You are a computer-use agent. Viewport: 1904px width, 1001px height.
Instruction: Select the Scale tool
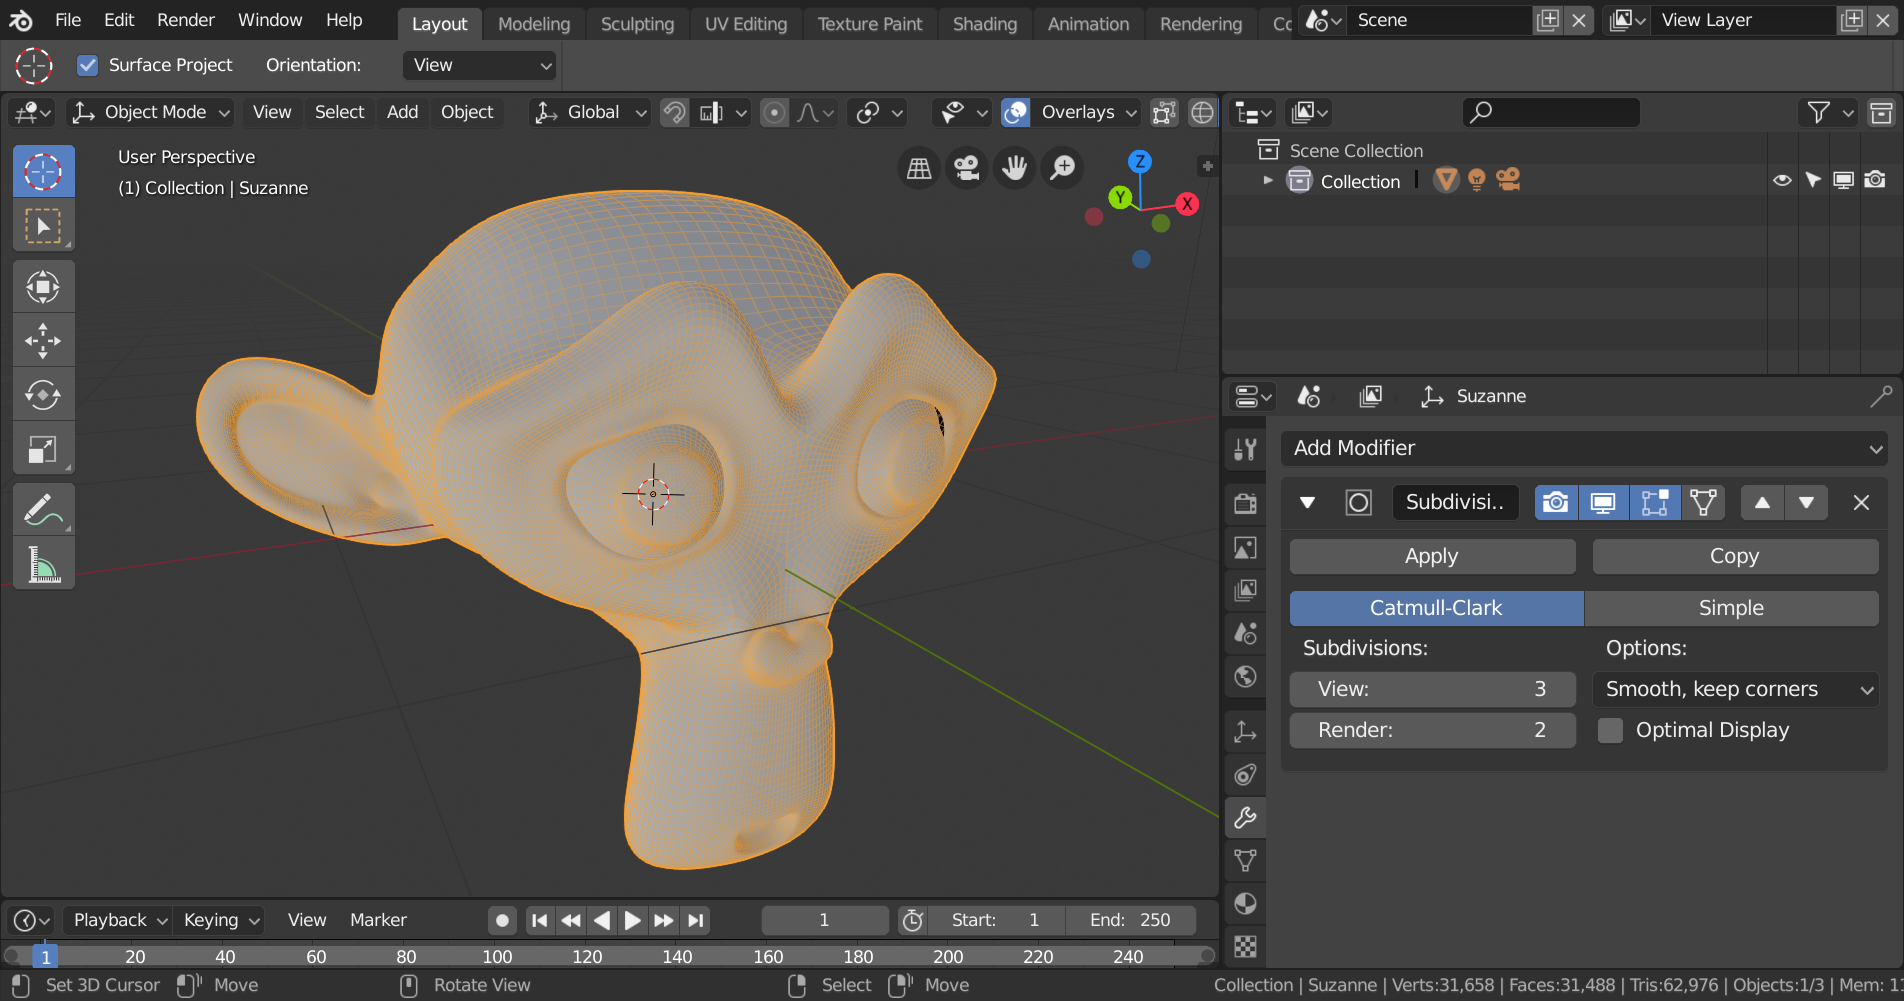[43, 449]
